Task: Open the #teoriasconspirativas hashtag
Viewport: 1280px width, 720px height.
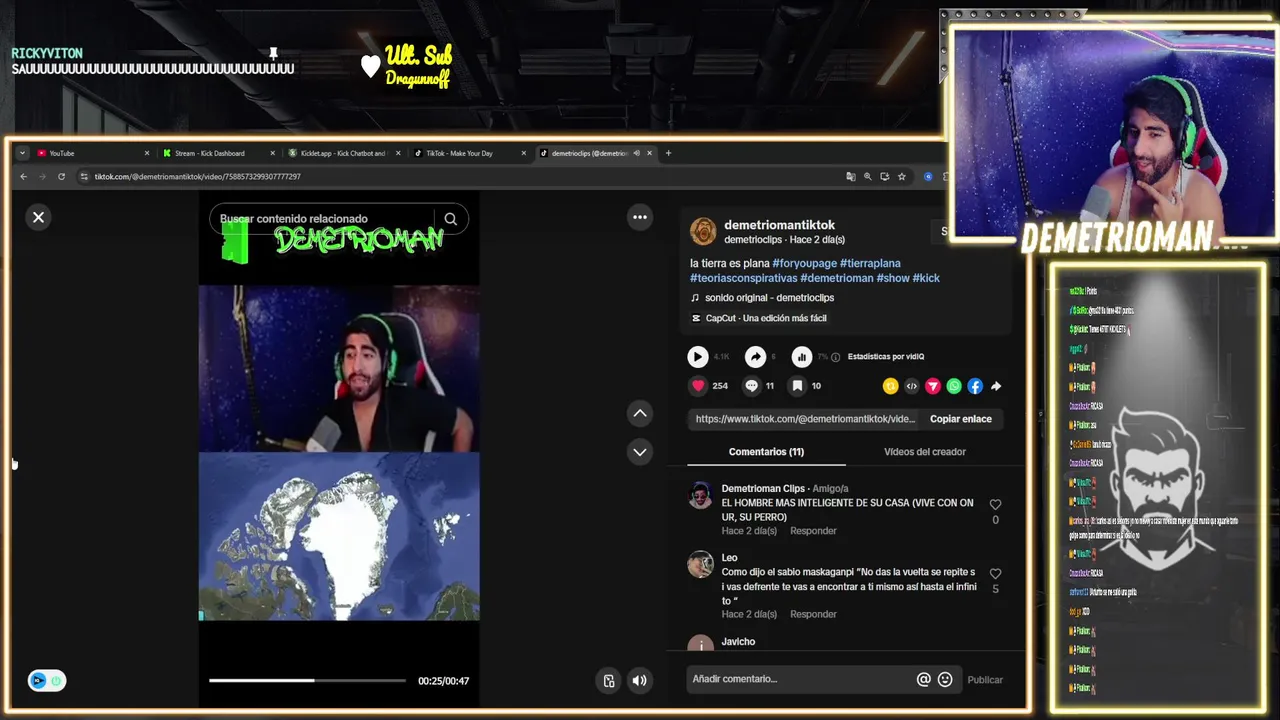Action: 743,278
